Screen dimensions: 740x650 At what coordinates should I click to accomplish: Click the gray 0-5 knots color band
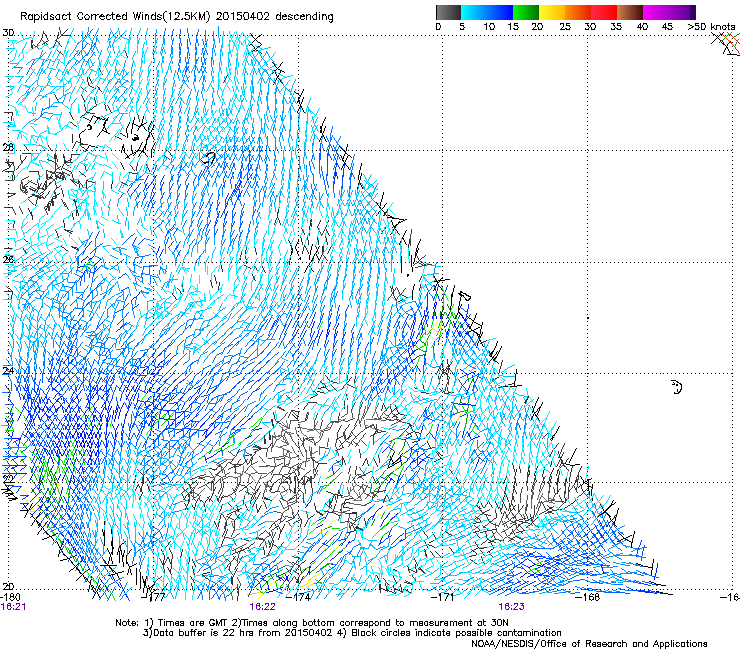(x=448, y=12)
